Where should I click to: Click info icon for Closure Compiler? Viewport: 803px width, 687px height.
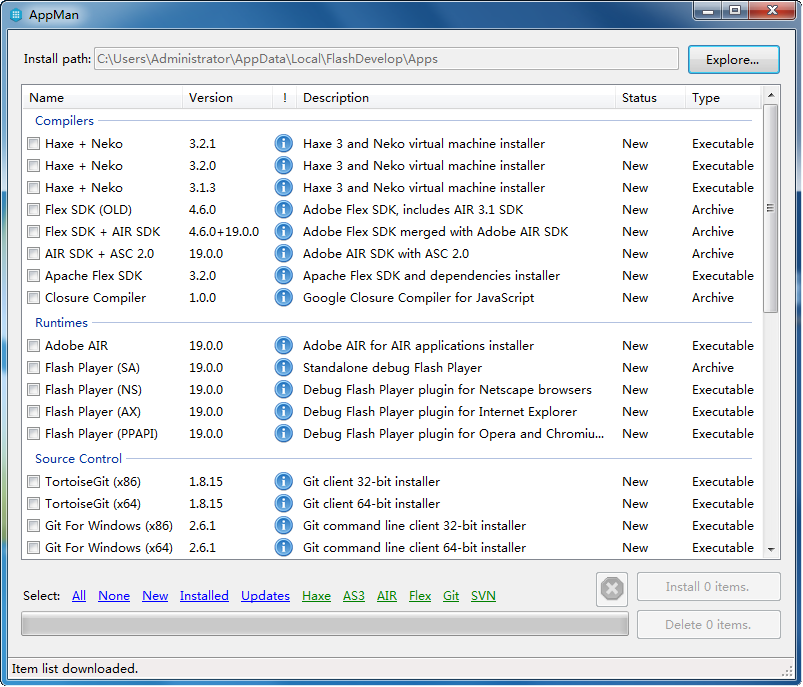point(283,298)
